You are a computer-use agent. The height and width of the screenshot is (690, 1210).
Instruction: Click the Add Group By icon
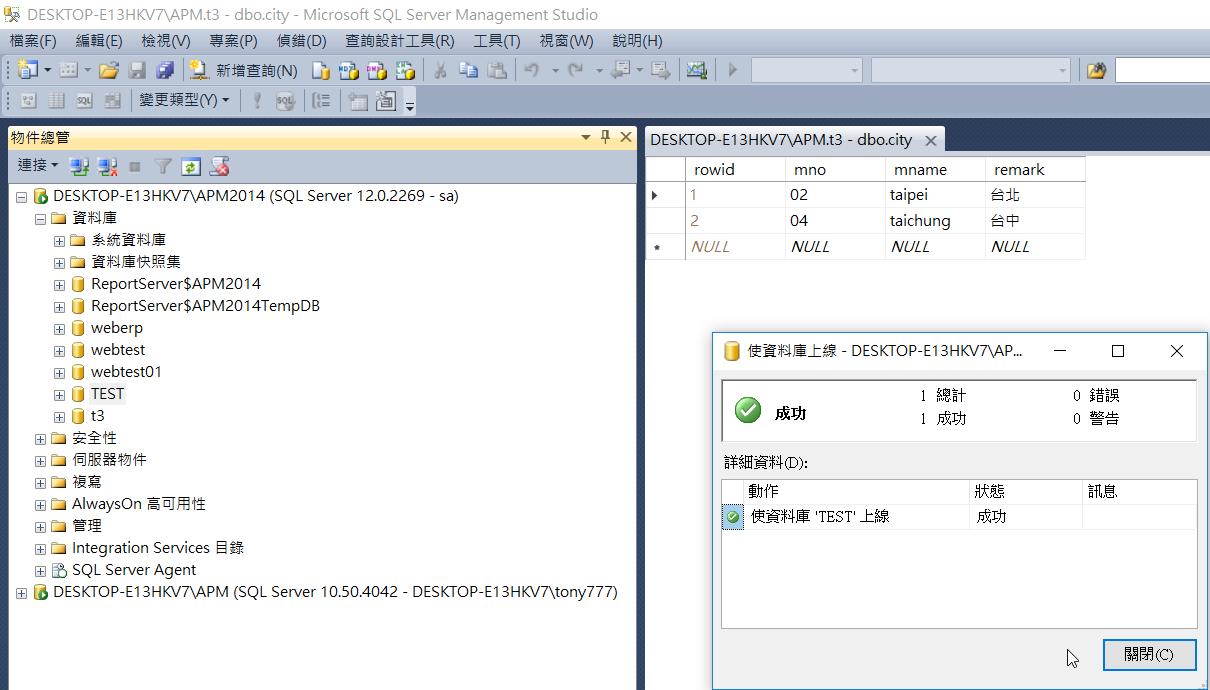click(321, 100)
